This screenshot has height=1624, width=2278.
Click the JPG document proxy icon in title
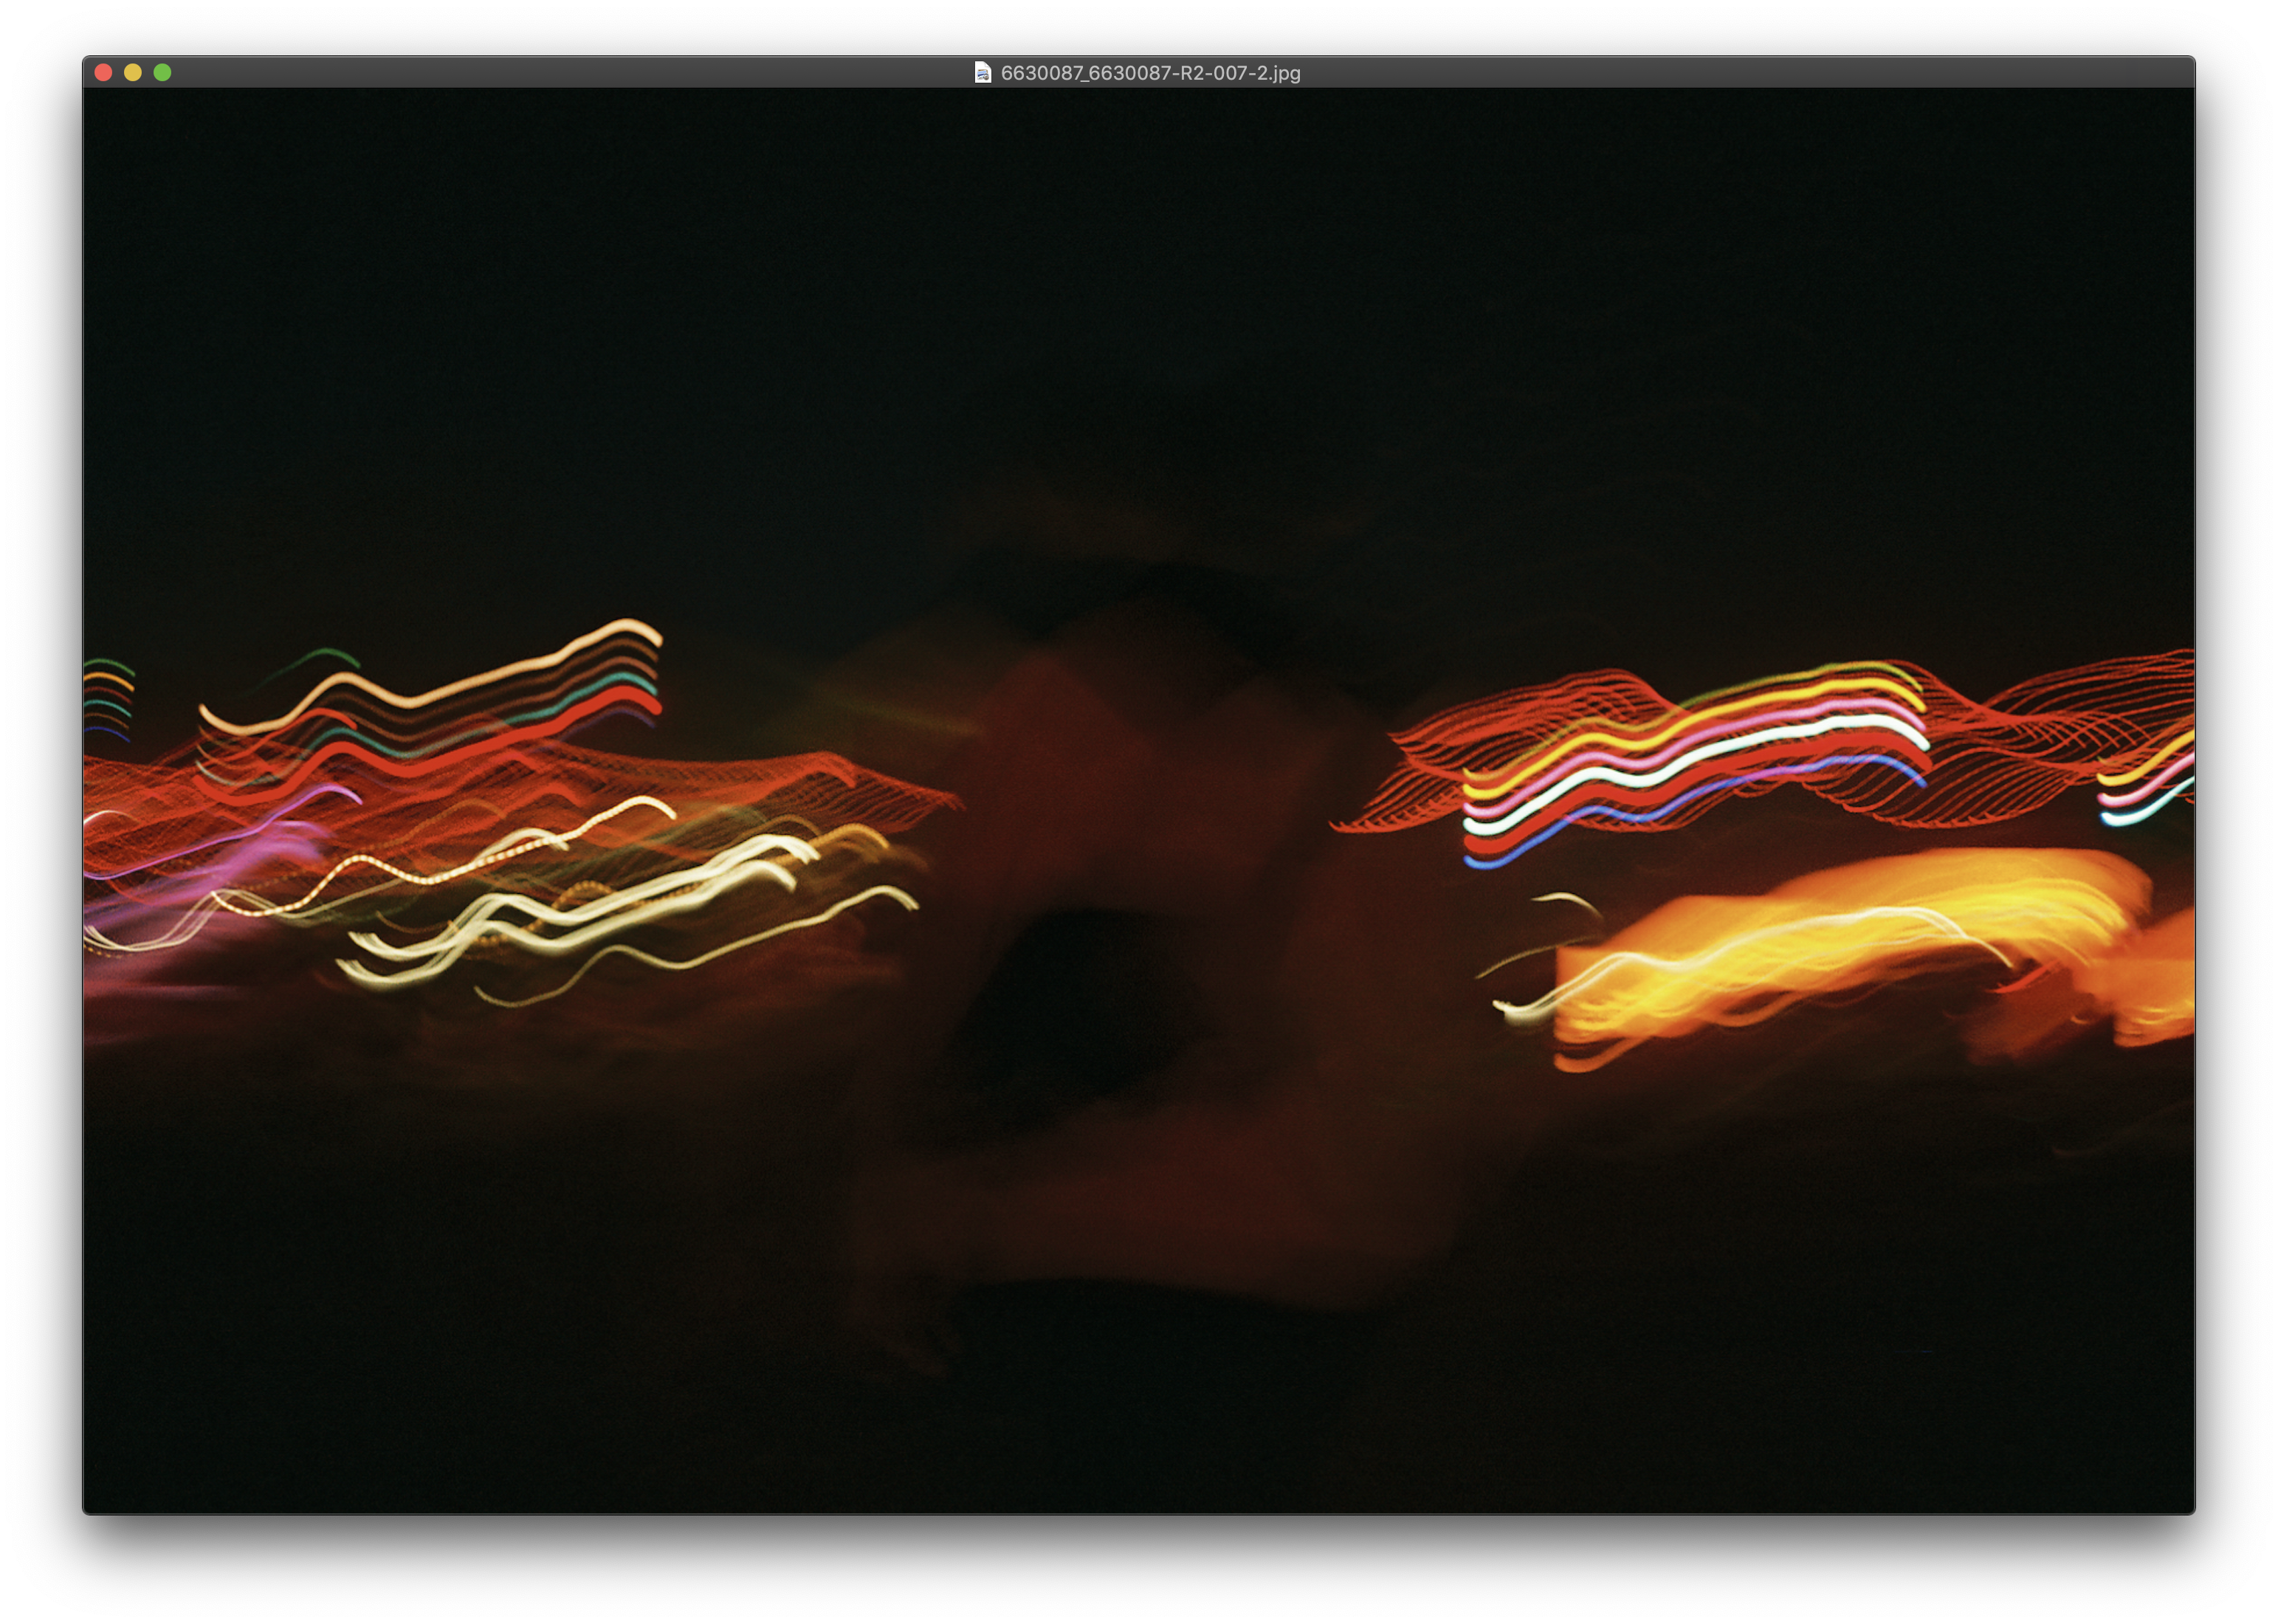982,72
